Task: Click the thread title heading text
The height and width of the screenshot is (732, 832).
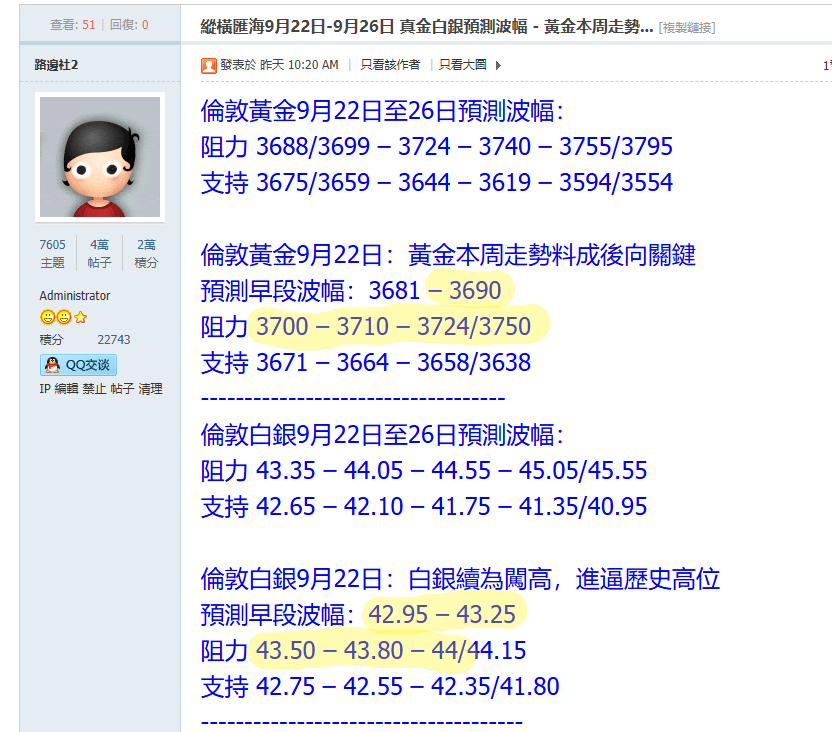Action: click(427, 26)
